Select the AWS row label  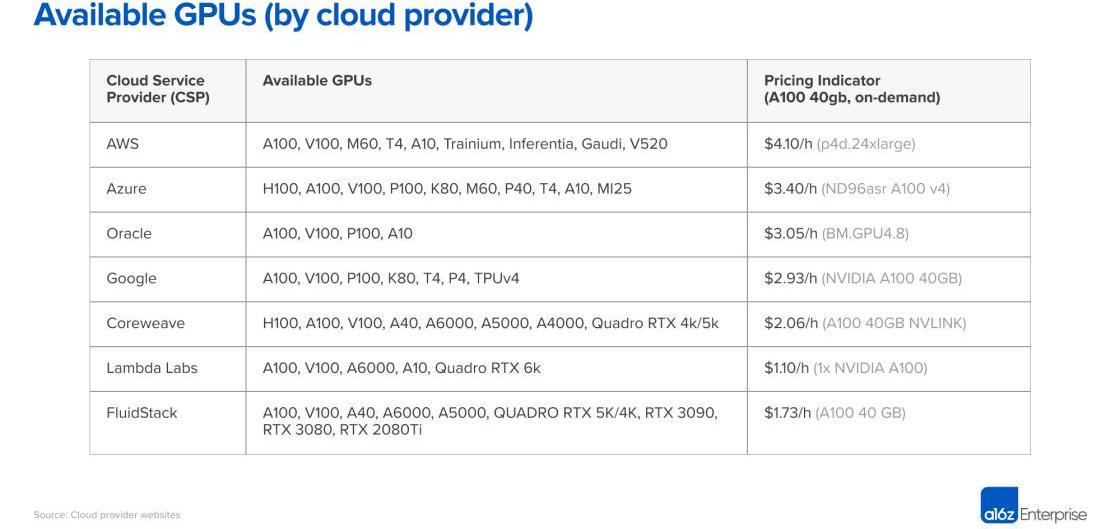123,144
